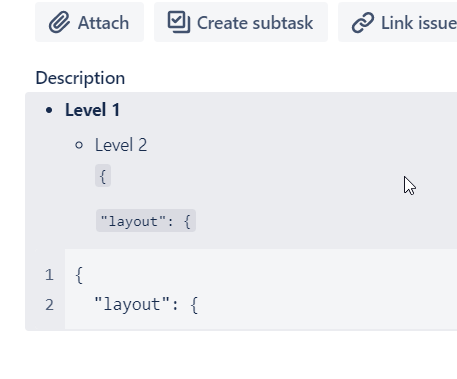
Task: Select the hollow bullet before Level 2
Action: 79,145
